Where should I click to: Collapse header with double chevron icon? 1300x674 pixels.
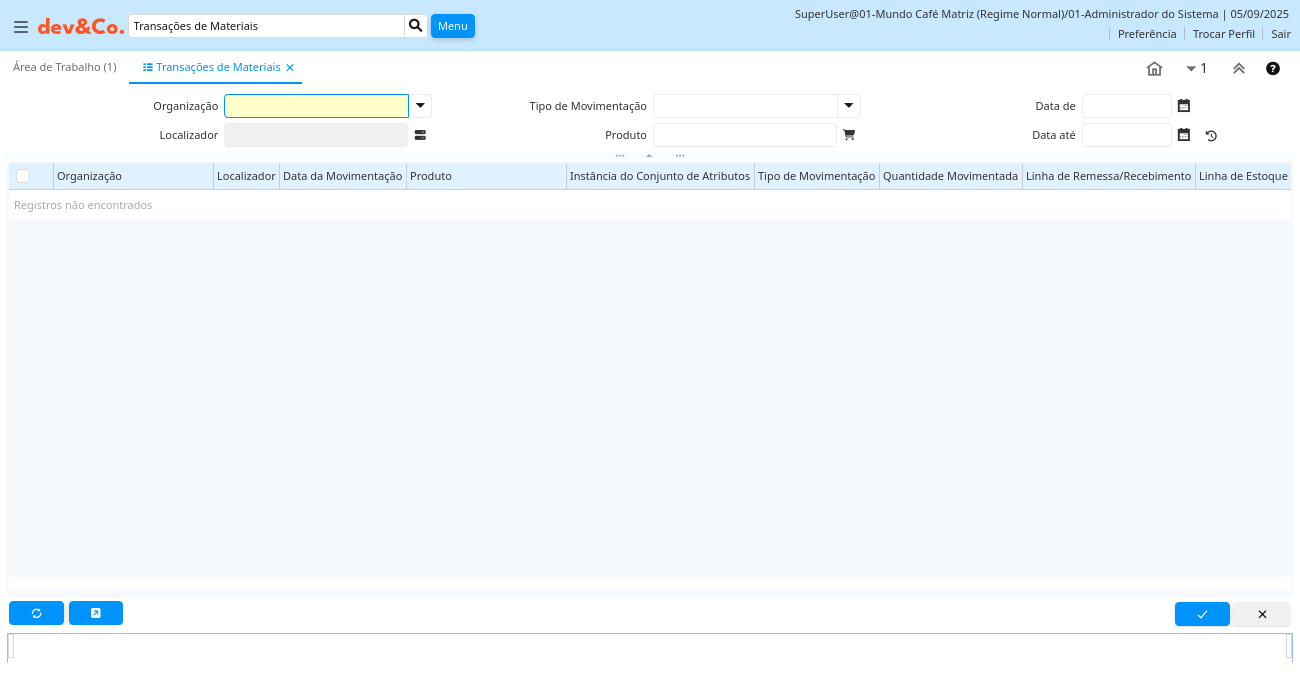pyautogui.click(x=1238, y=69)
